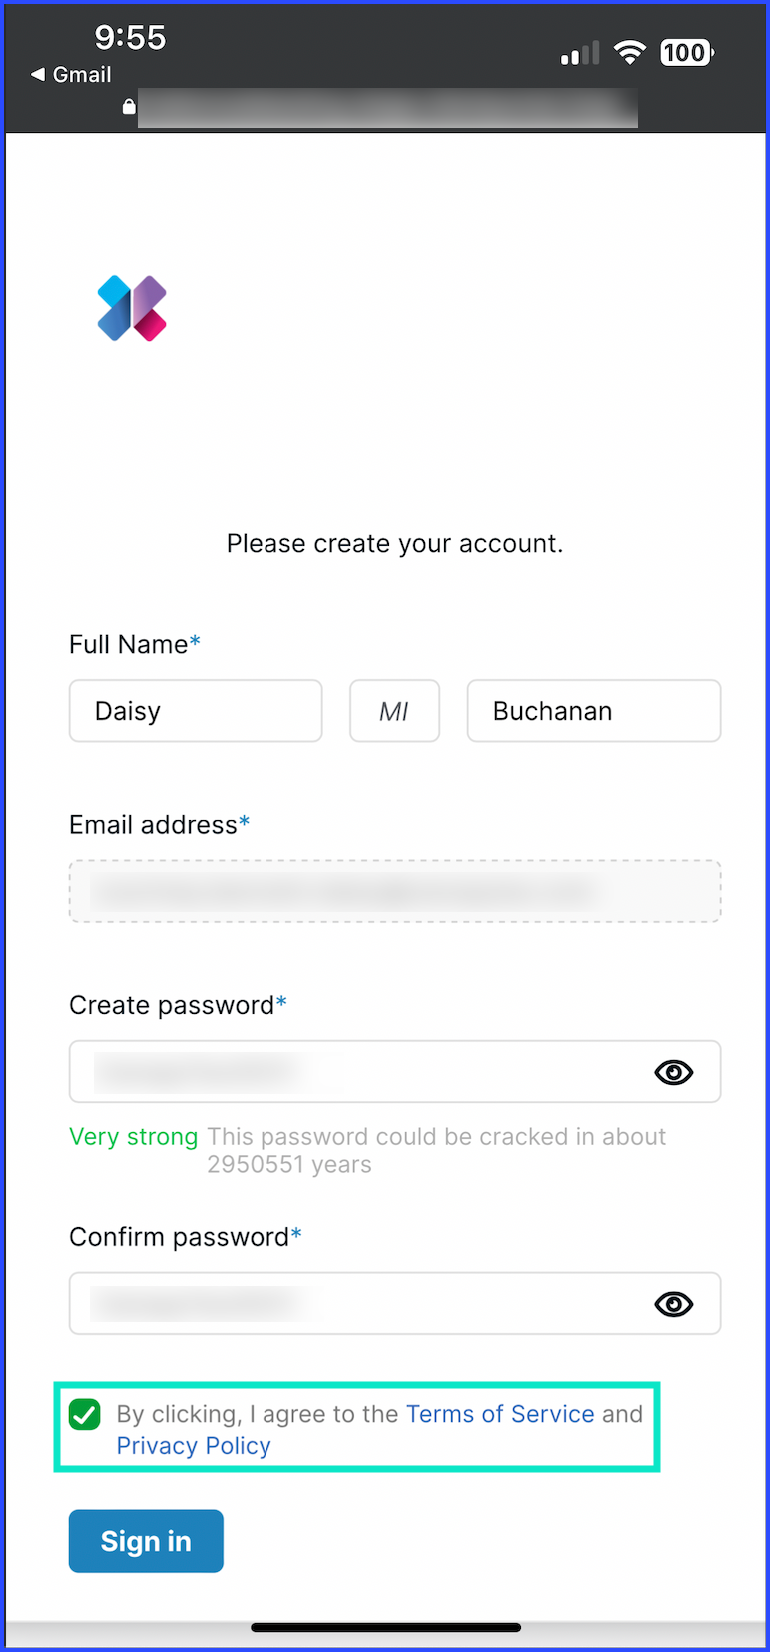Tap the battery indicator icon
The width and height of the screenshot is (770, 1652).
(686, 53)
